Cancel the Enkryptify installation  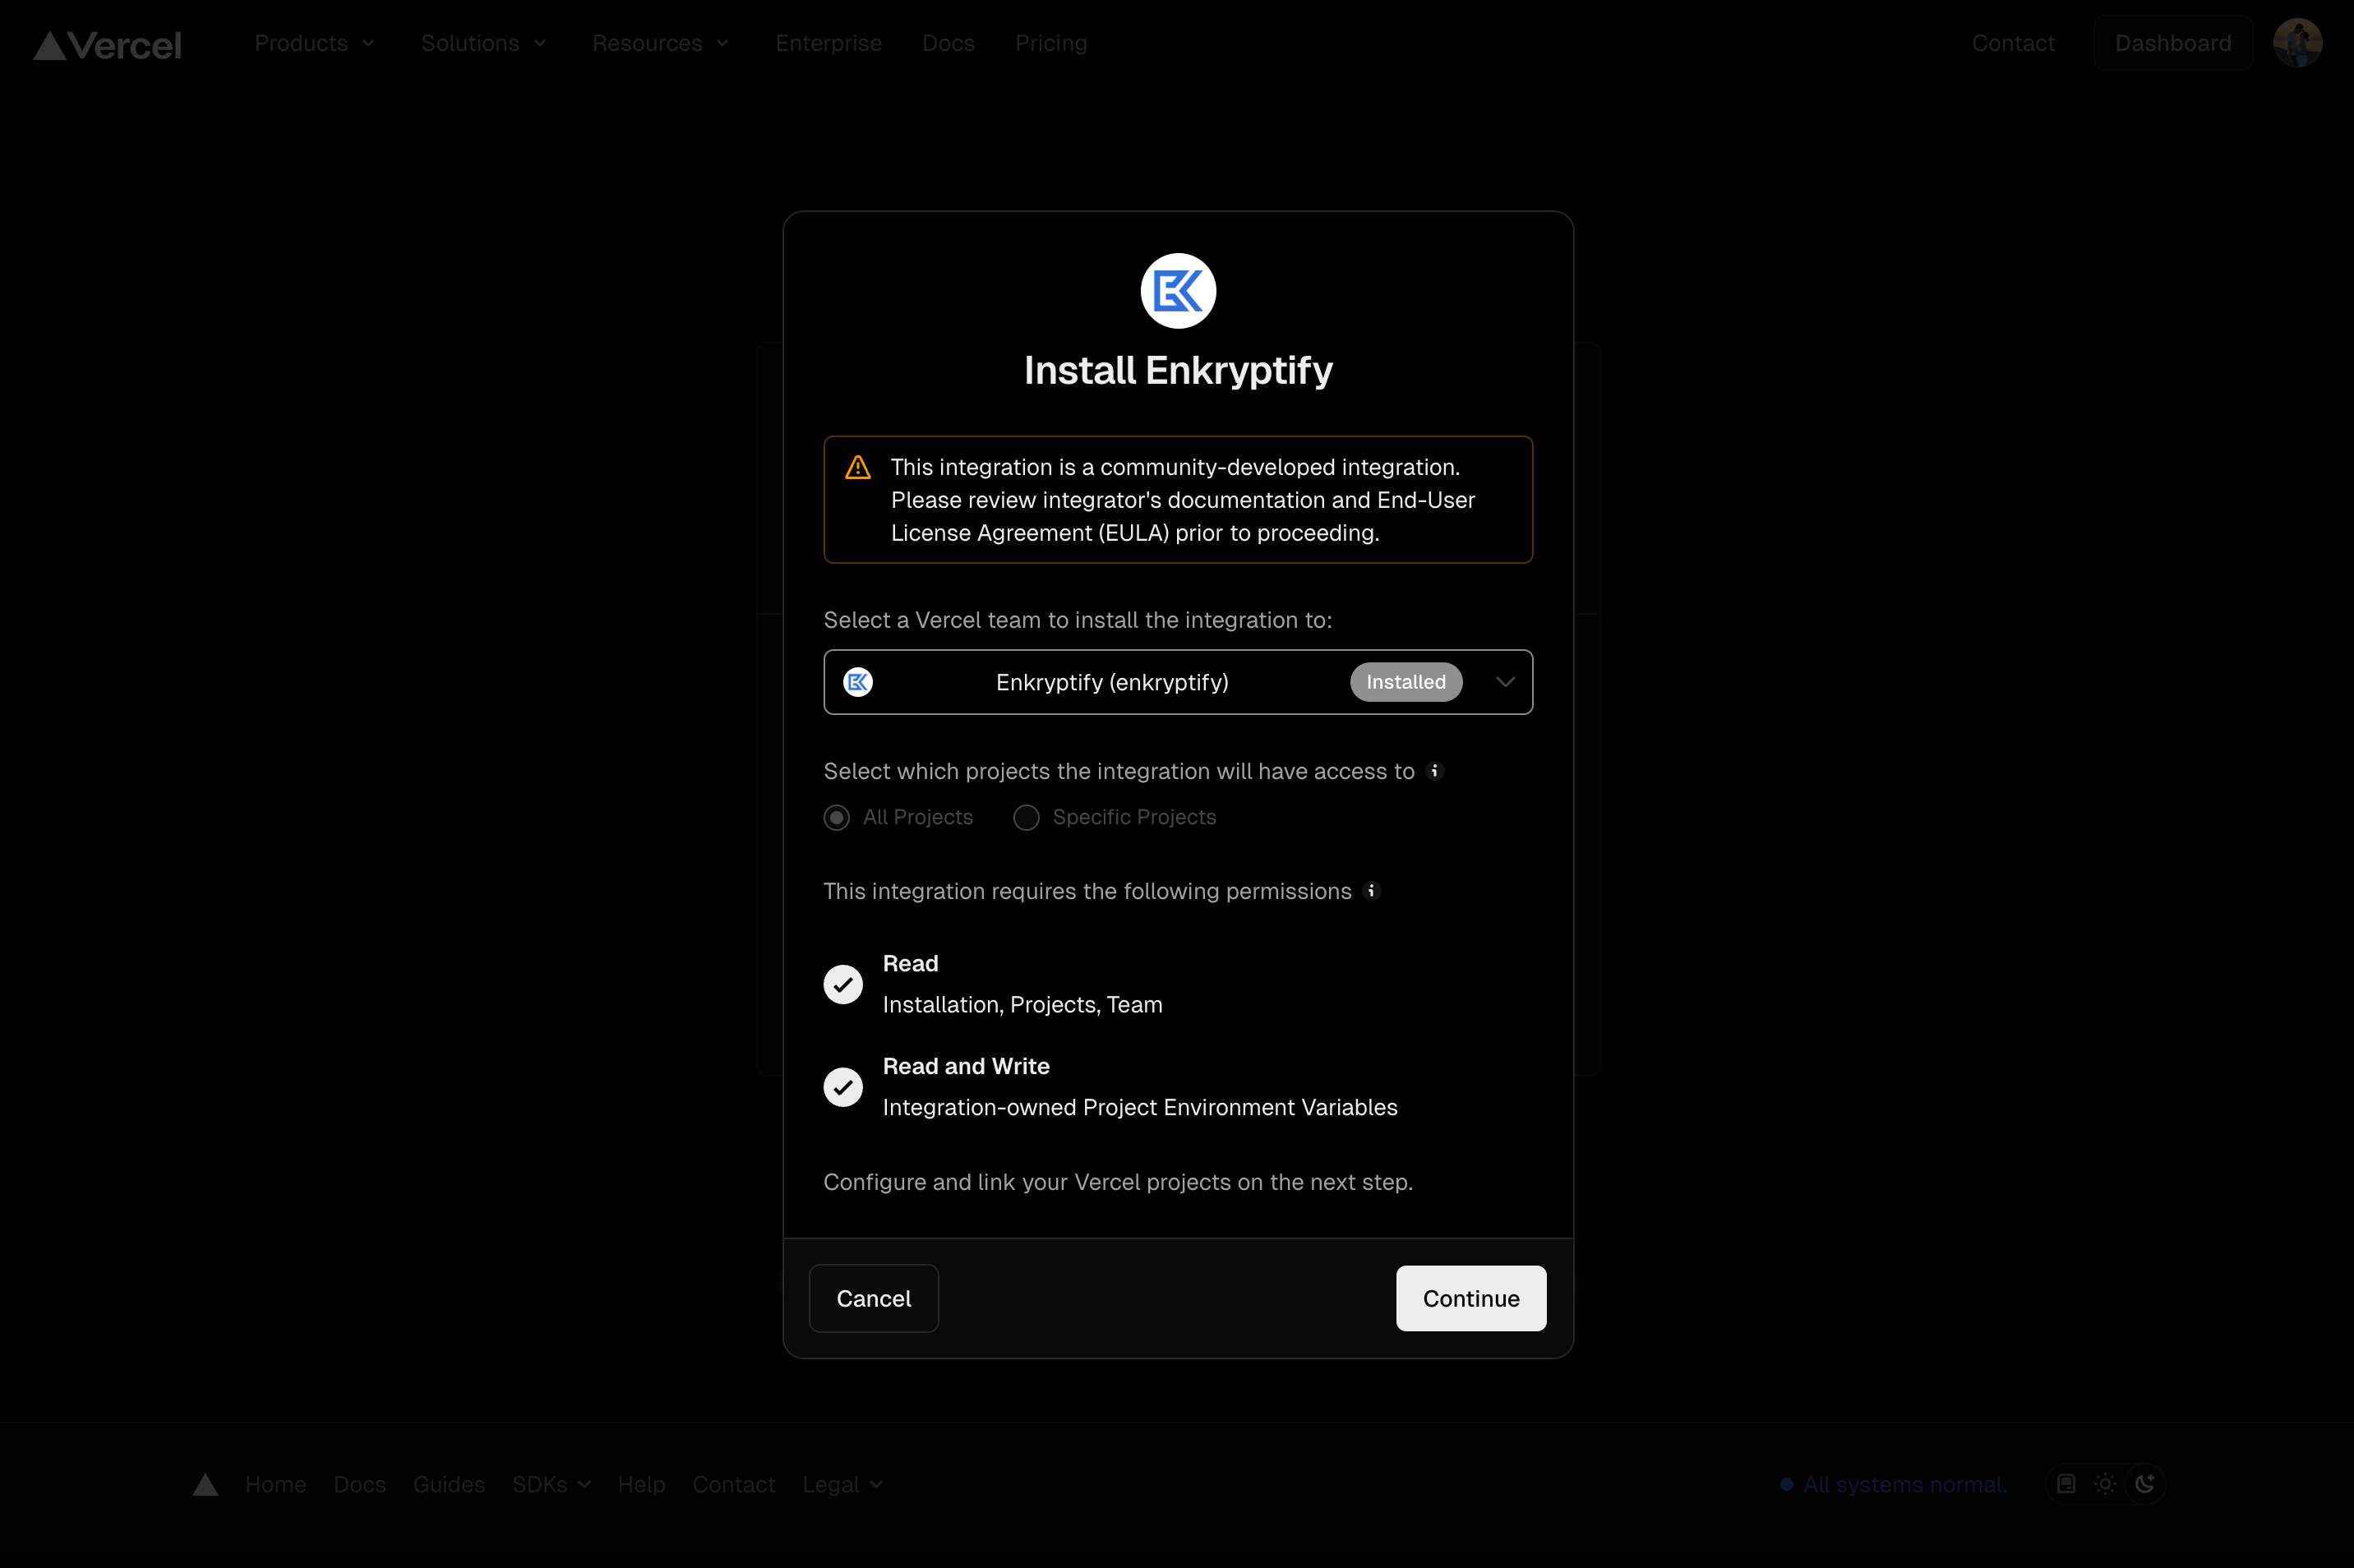click(x=873, y=1298)
